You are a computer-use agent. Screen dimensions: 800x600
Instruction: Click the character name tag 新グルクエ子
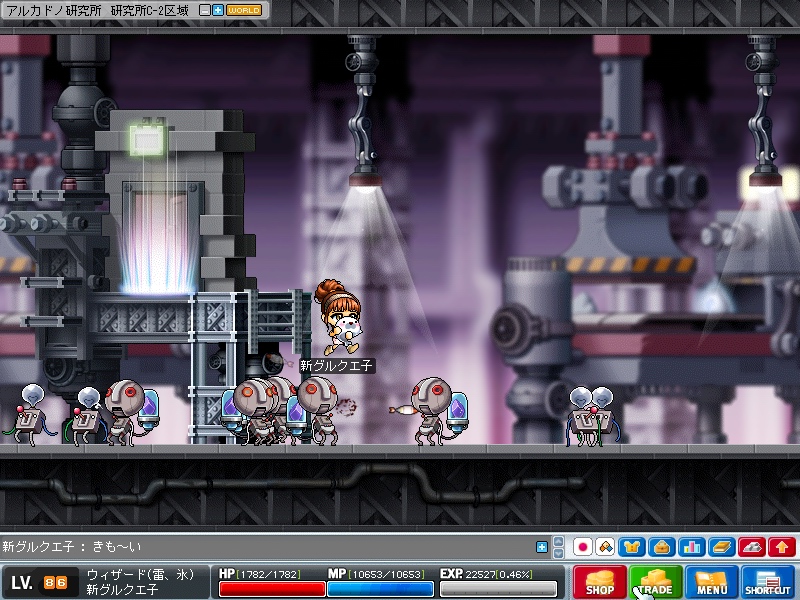pos(336,365)
